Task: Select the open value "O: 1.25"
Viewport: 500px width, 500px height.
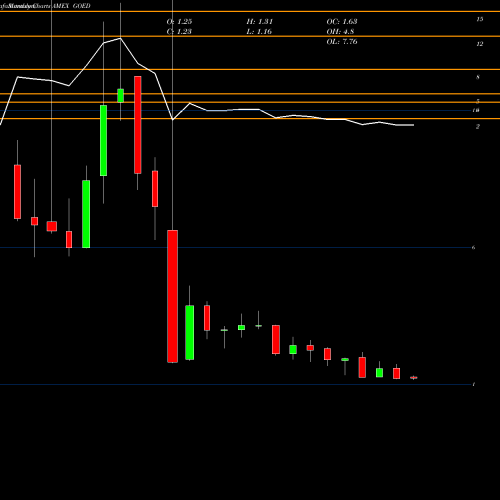Action: click(179, 22)
